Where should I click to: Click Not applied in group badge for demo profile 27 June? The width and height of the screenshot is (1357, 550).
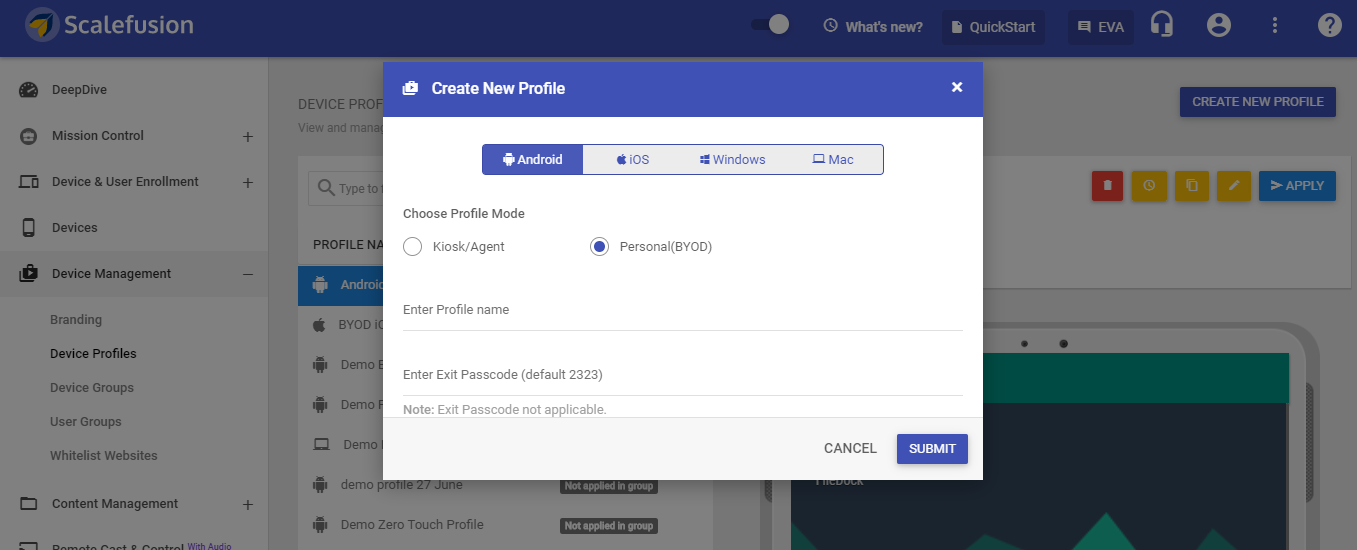[608, 486]
